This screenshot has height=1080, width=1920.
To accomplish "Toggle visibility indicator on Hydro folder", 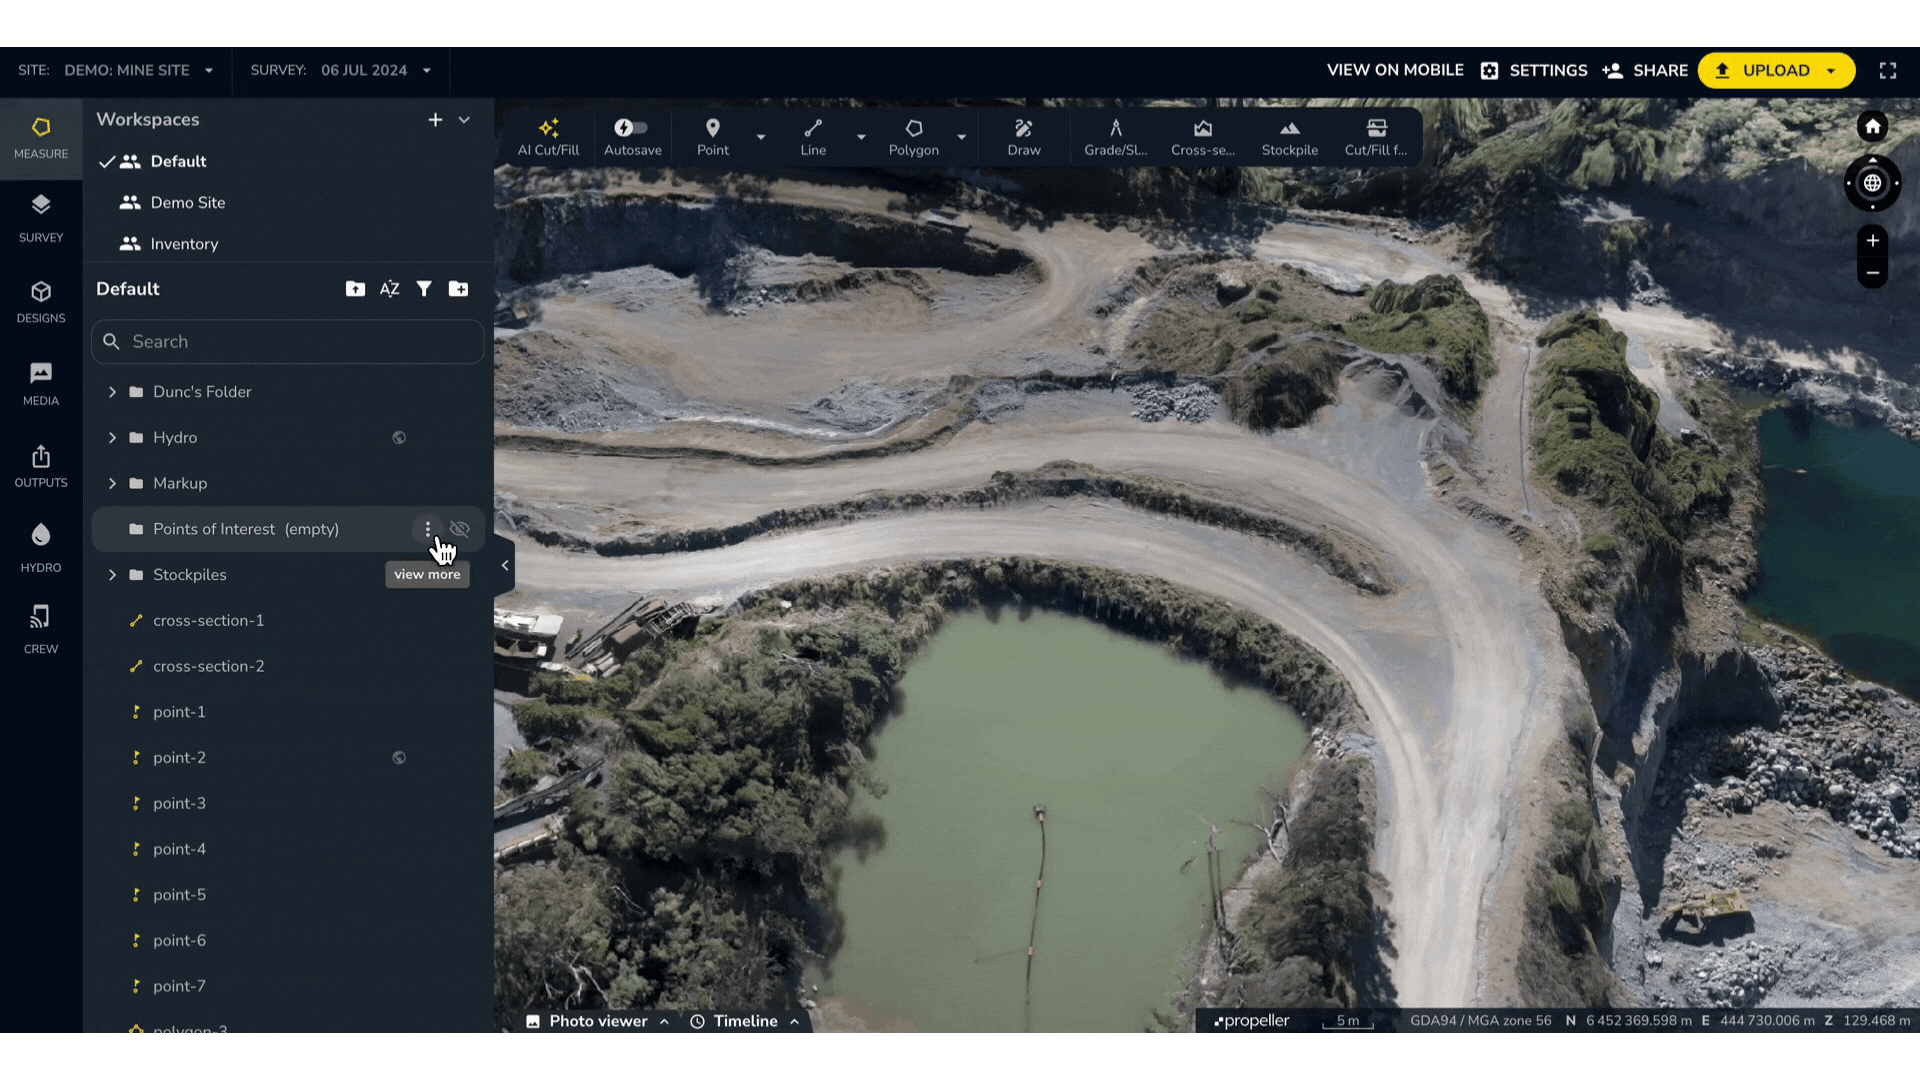I will tap(399, 438).
